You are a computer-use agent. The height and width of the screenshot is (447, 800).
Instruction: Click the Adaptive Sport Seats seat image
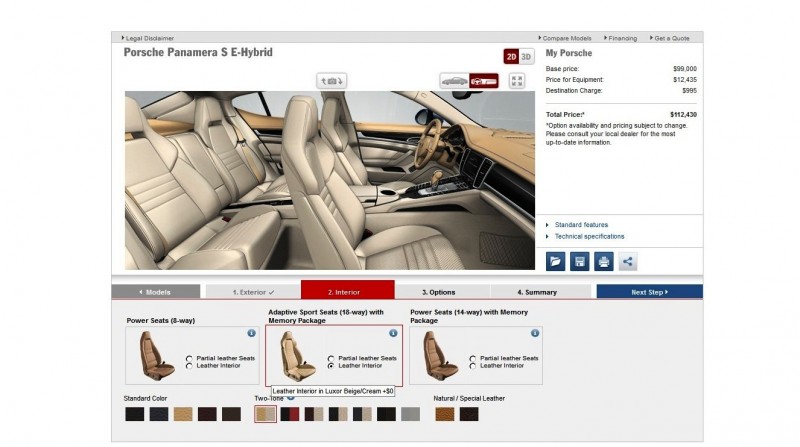pos(297,356)
